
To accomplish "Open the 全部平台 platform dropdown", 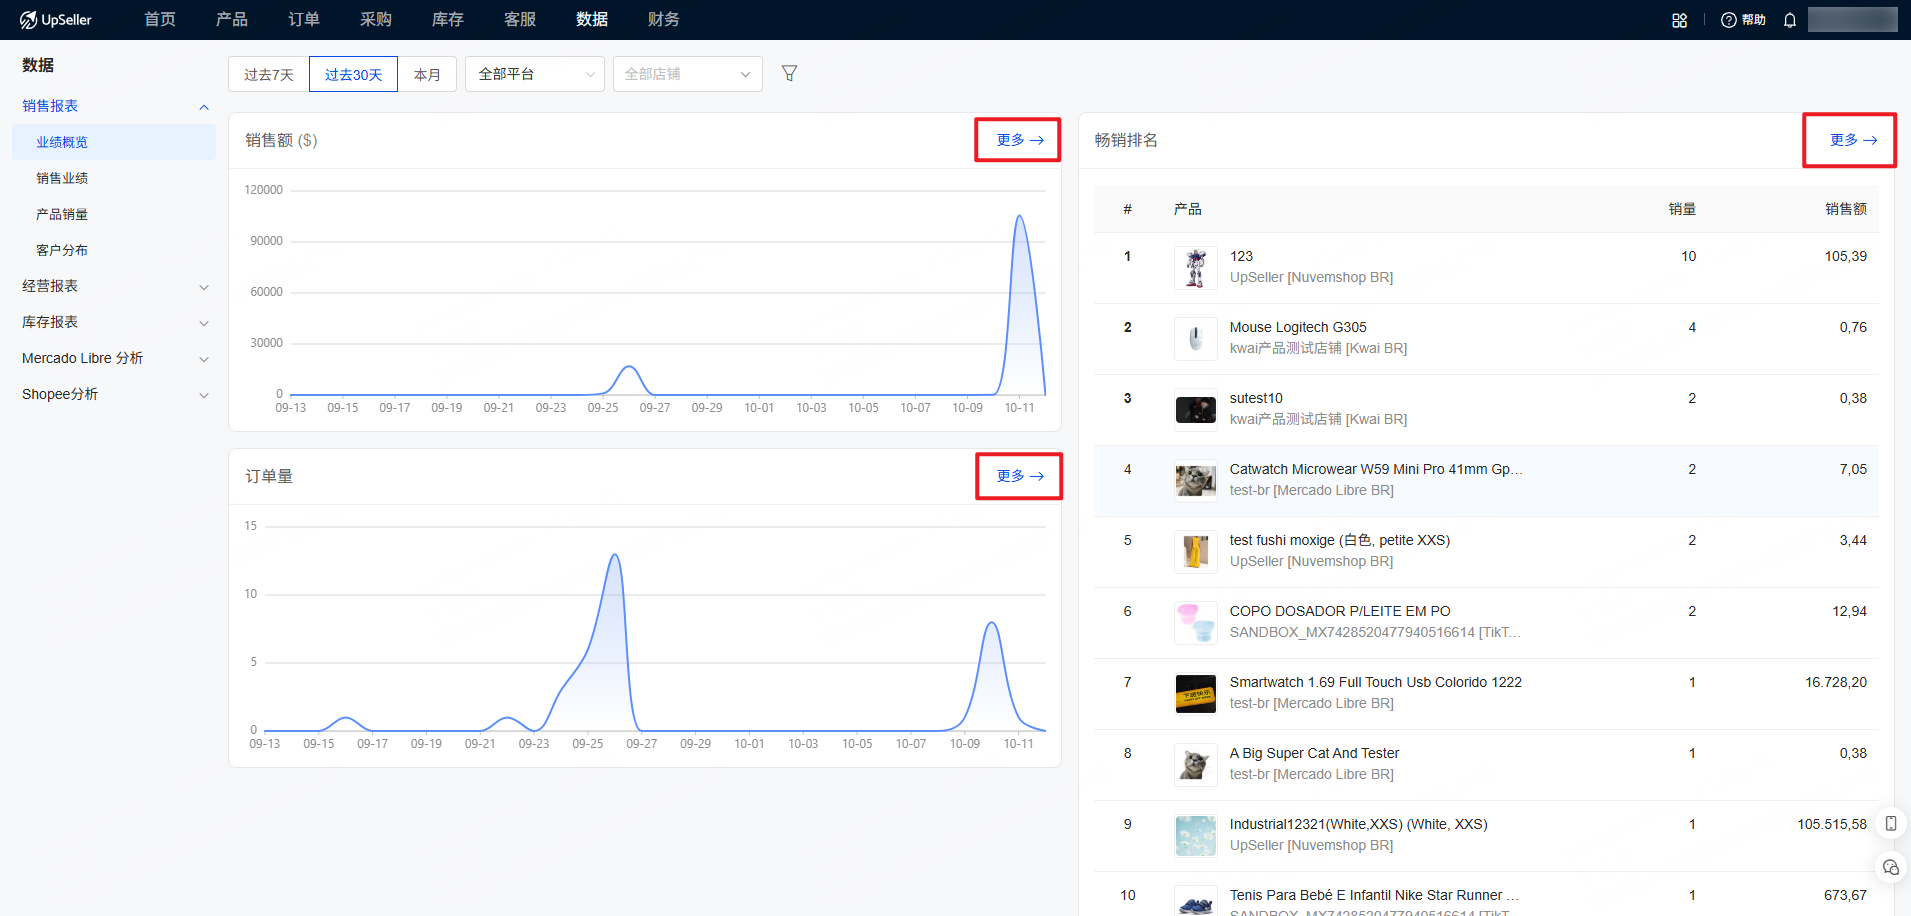I will click(535, 74).
